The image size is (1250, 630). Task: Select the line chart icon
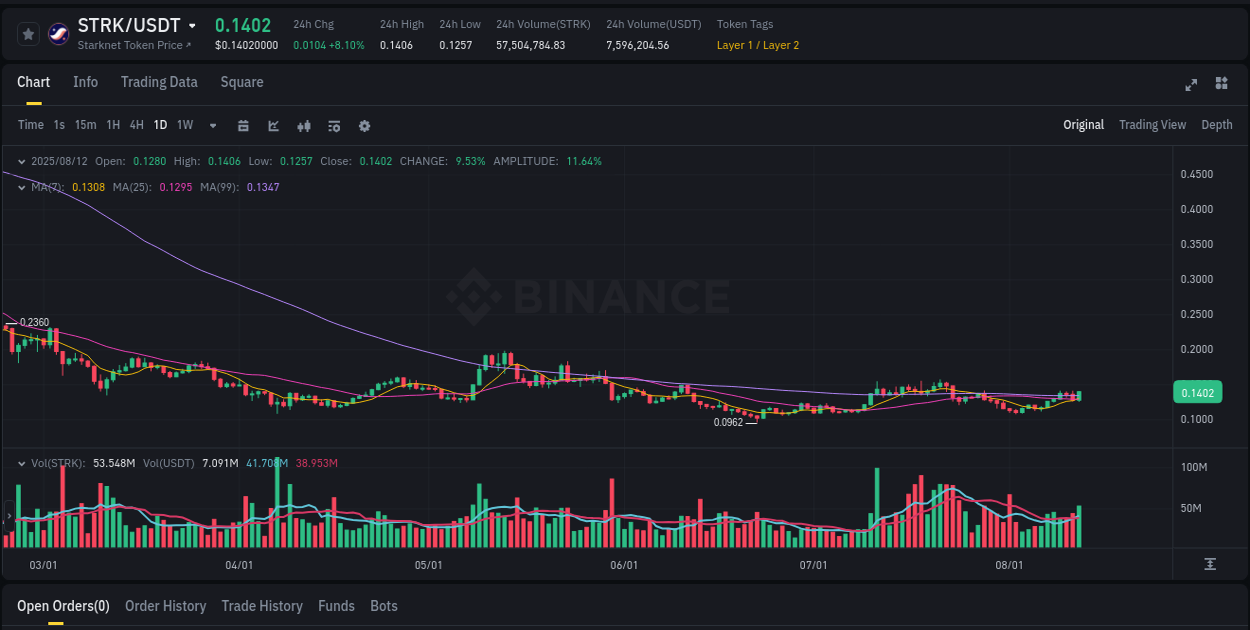pyautogui.click(x=273, y=125)
